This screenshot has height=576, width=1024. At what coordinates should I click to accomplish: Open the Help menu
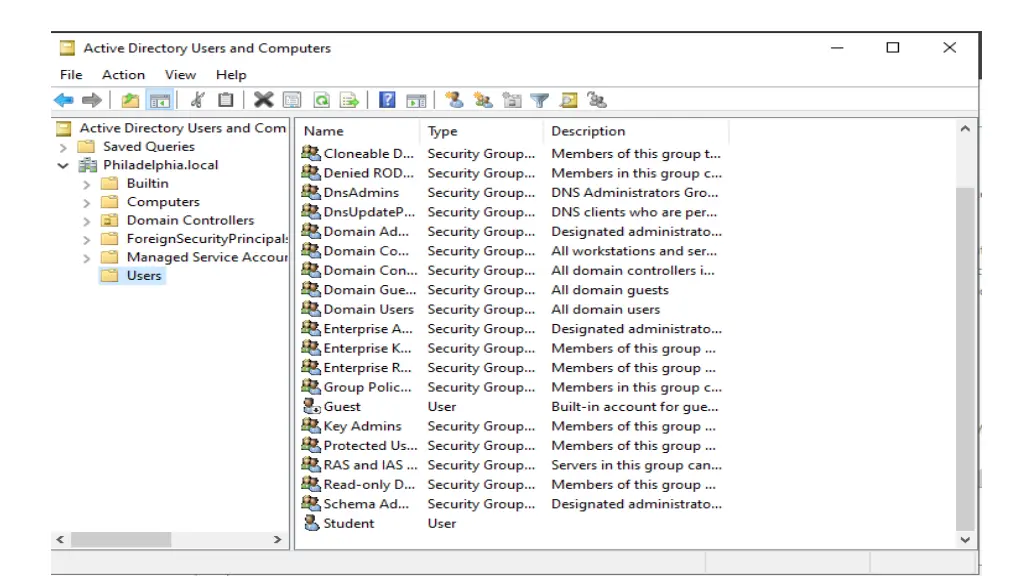pos(231,74)
